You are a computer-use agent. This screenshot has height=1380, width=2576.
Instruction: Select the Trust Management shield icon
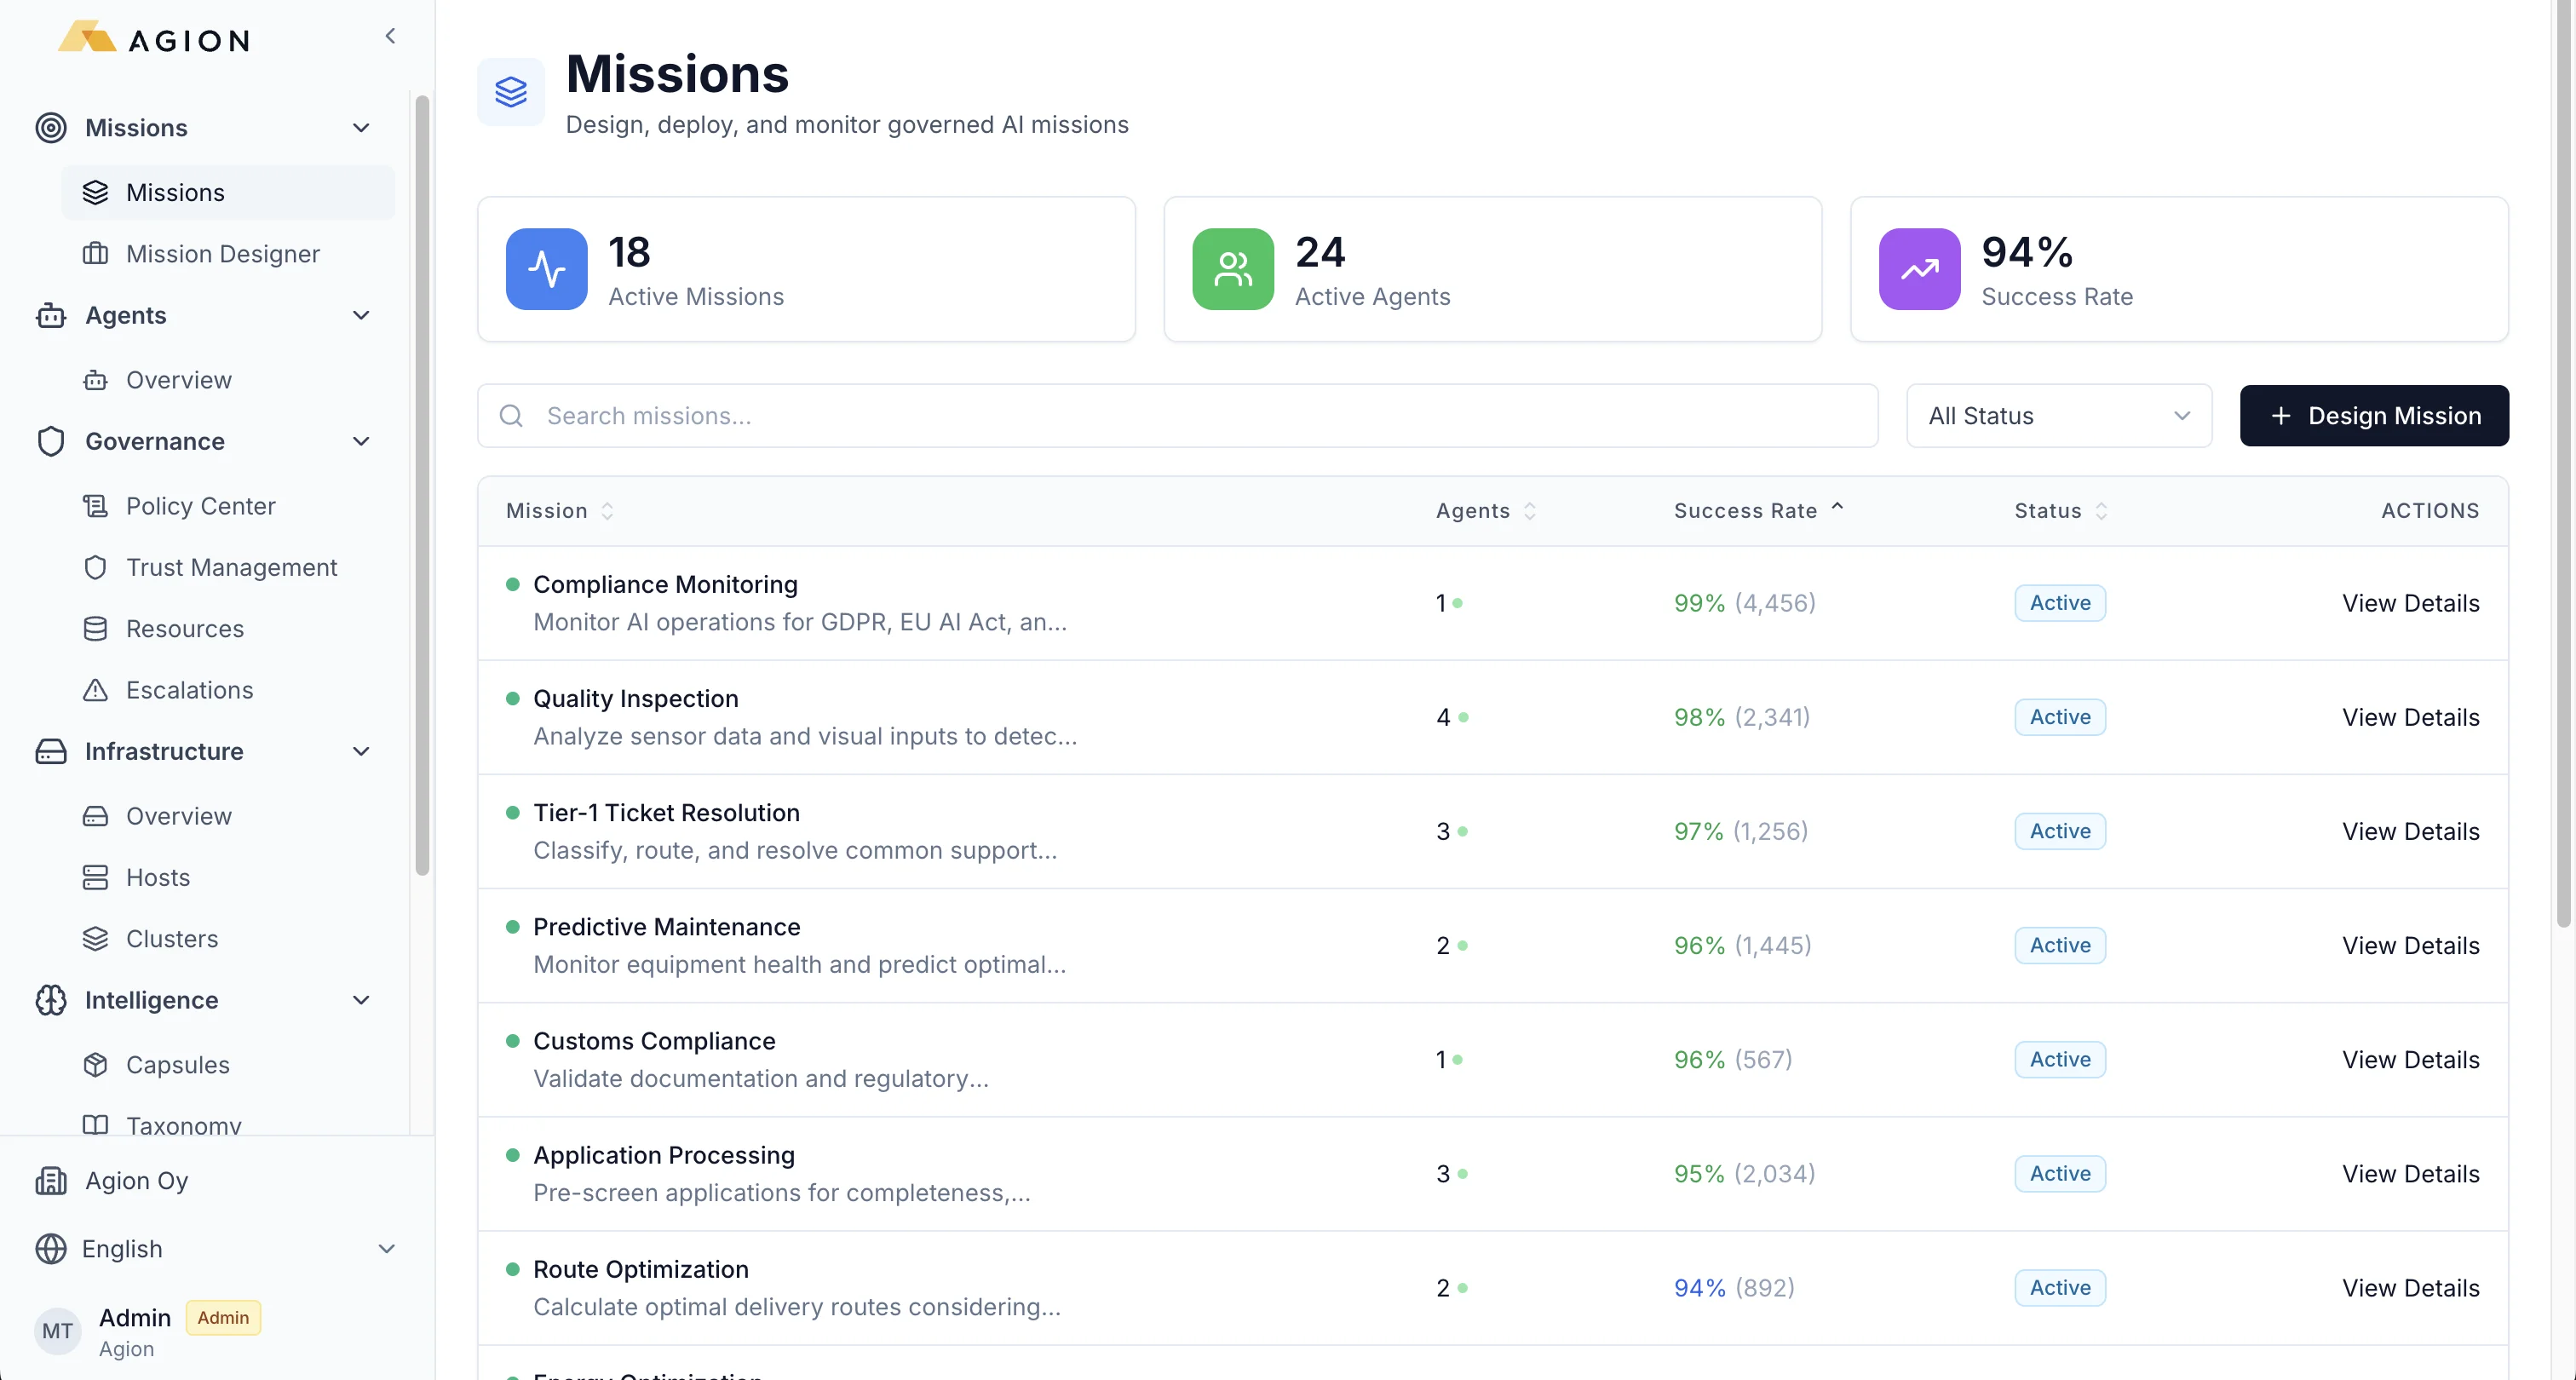[x=96, y=567]
